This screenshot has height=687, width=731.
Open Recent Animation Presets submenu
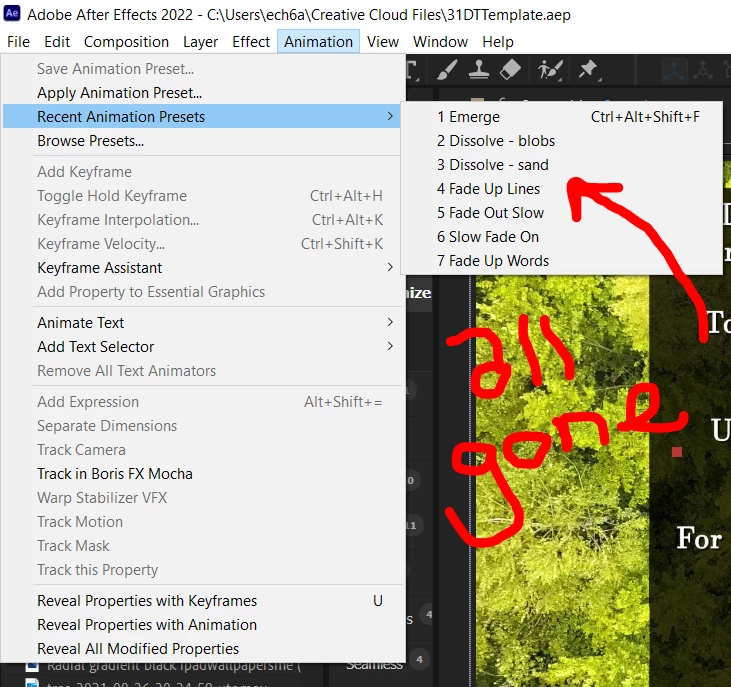(x=201, y=117)
